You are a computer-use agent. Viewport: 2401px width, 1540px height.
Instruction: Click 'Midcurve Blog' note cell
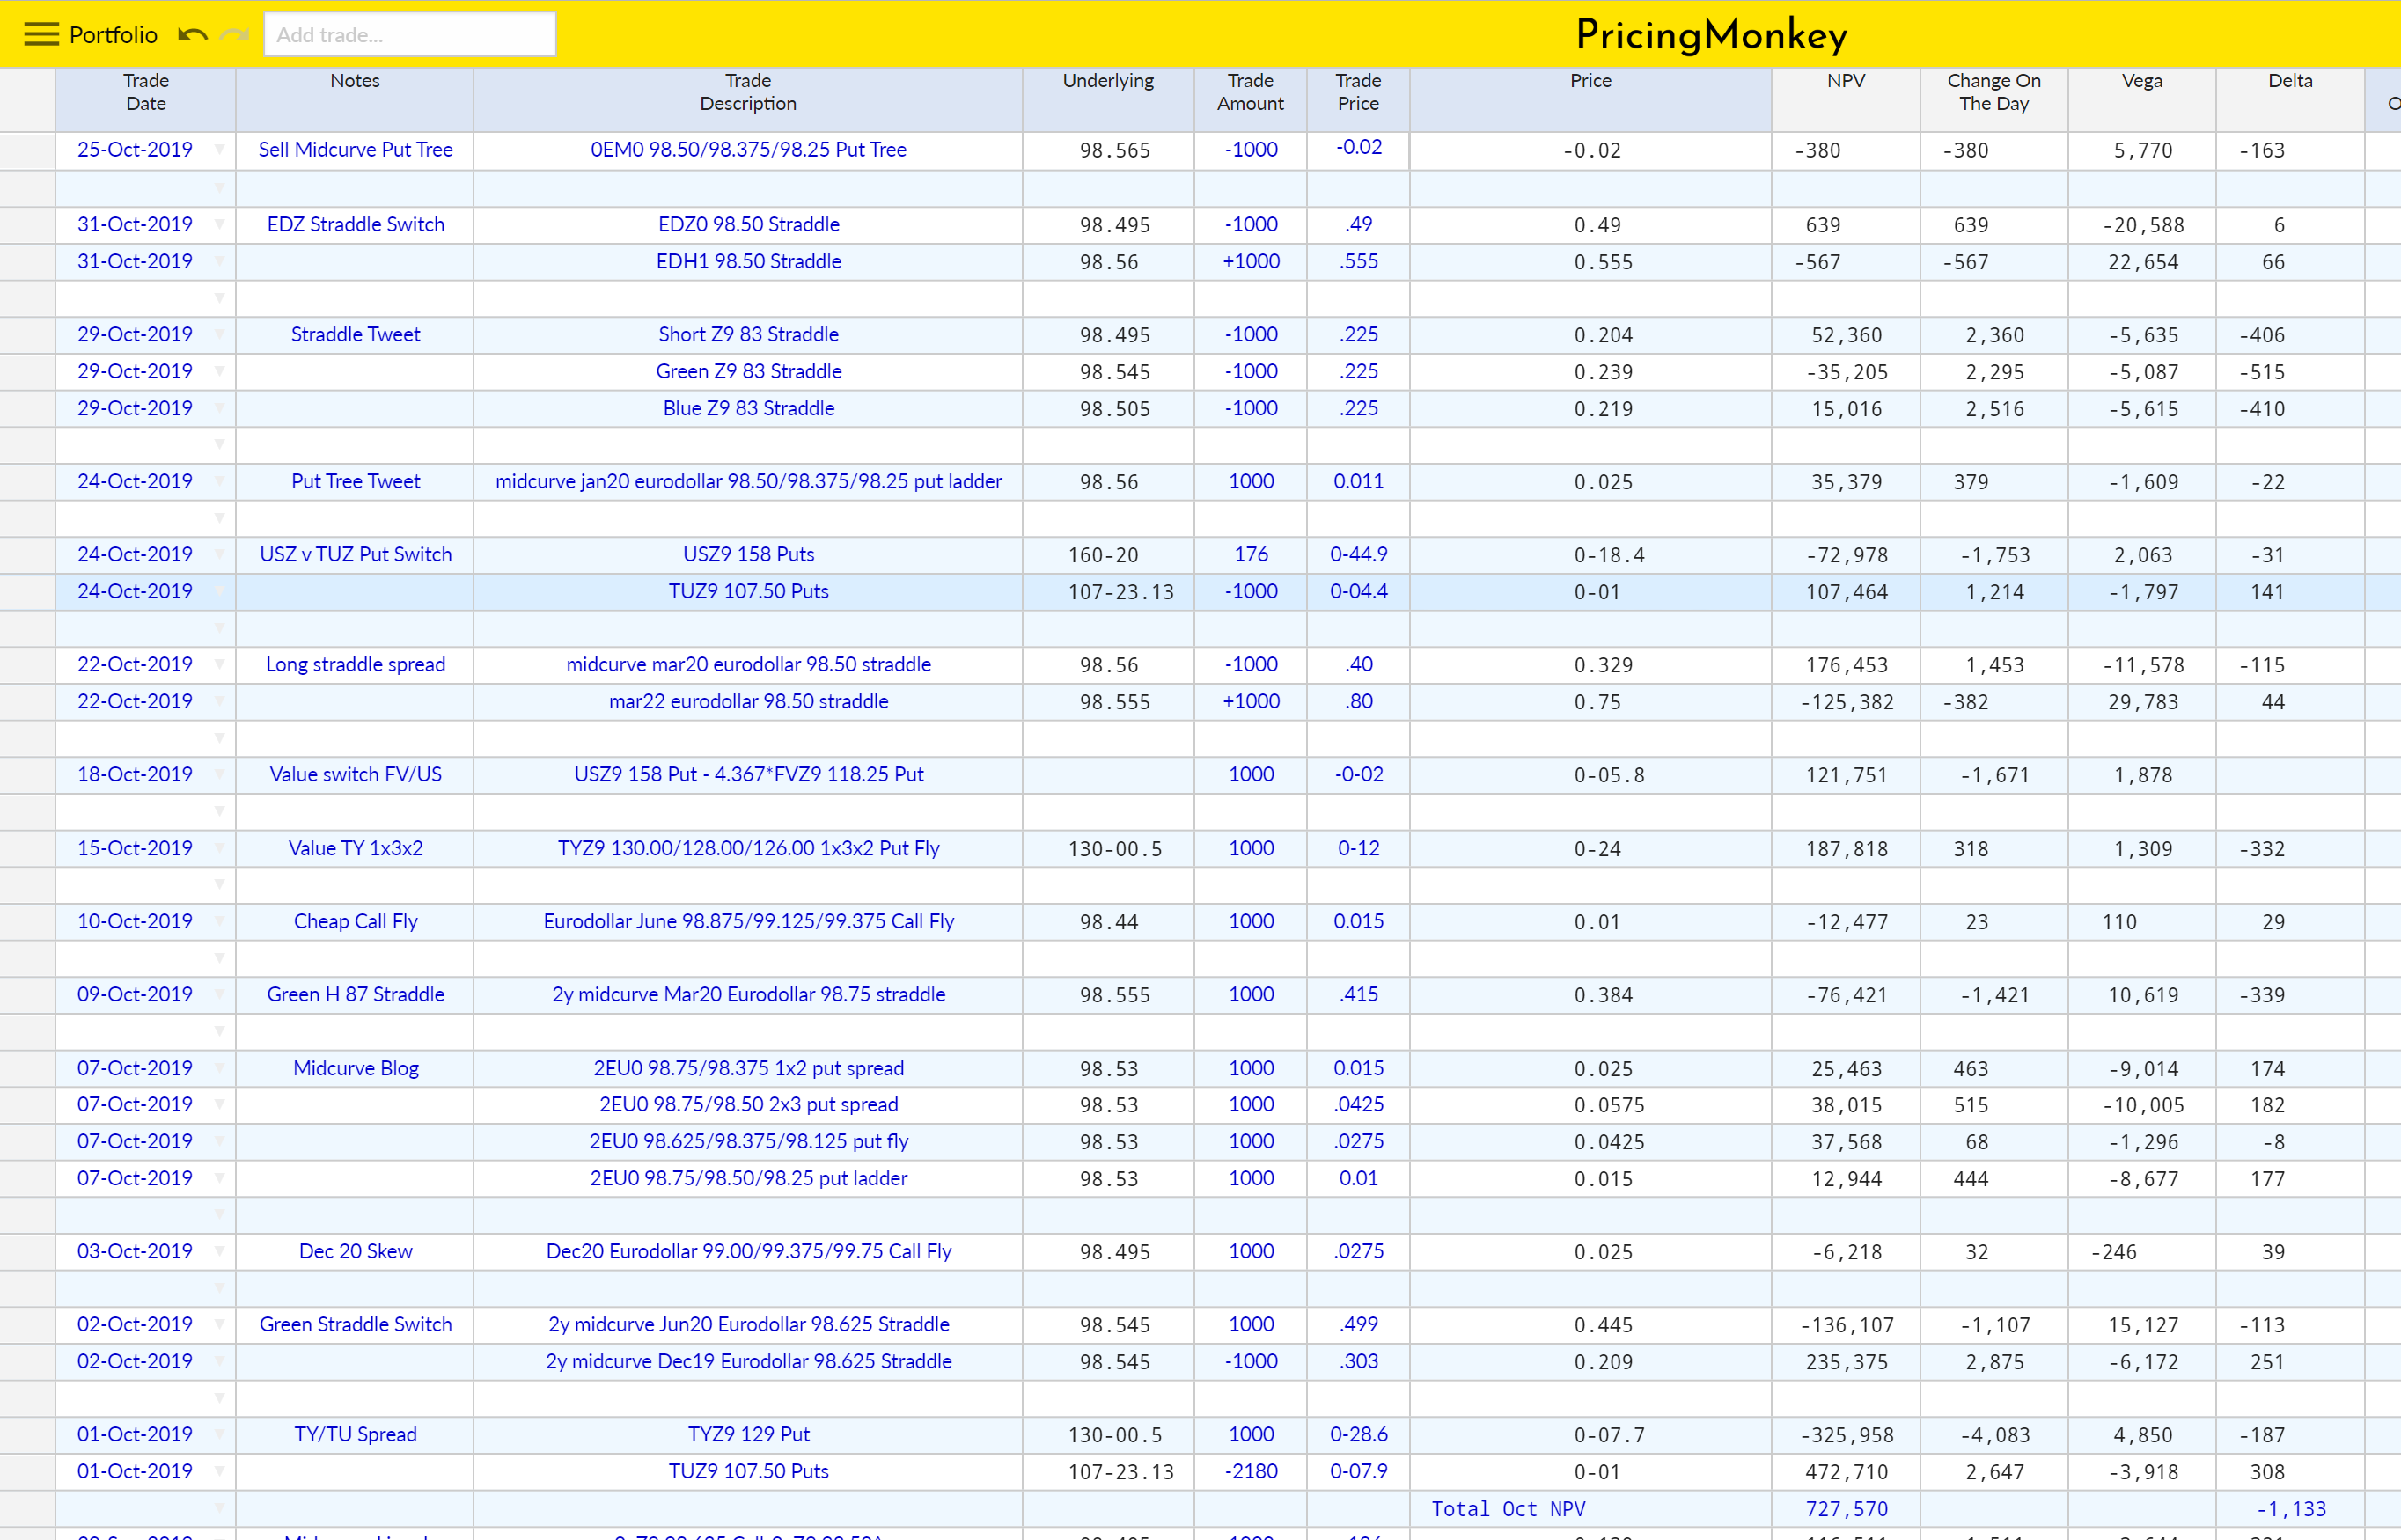355,1069
